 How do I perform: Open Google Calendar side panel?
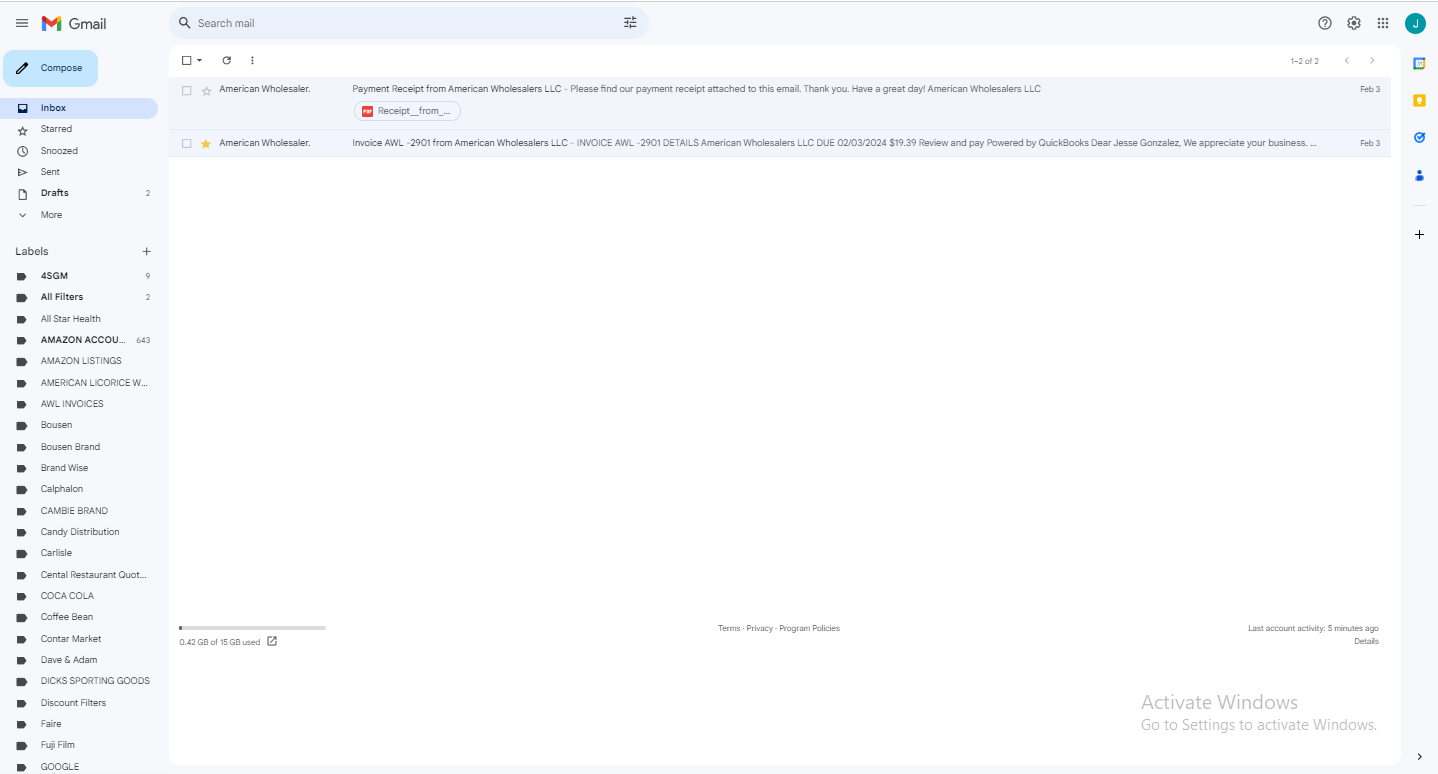(x=1419, y=63)
